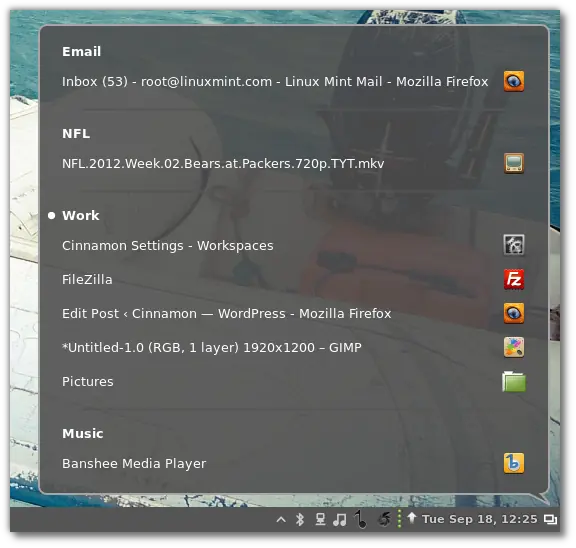
Task: Click the window list applet at panel end
Action: click(x=550, y=519)
